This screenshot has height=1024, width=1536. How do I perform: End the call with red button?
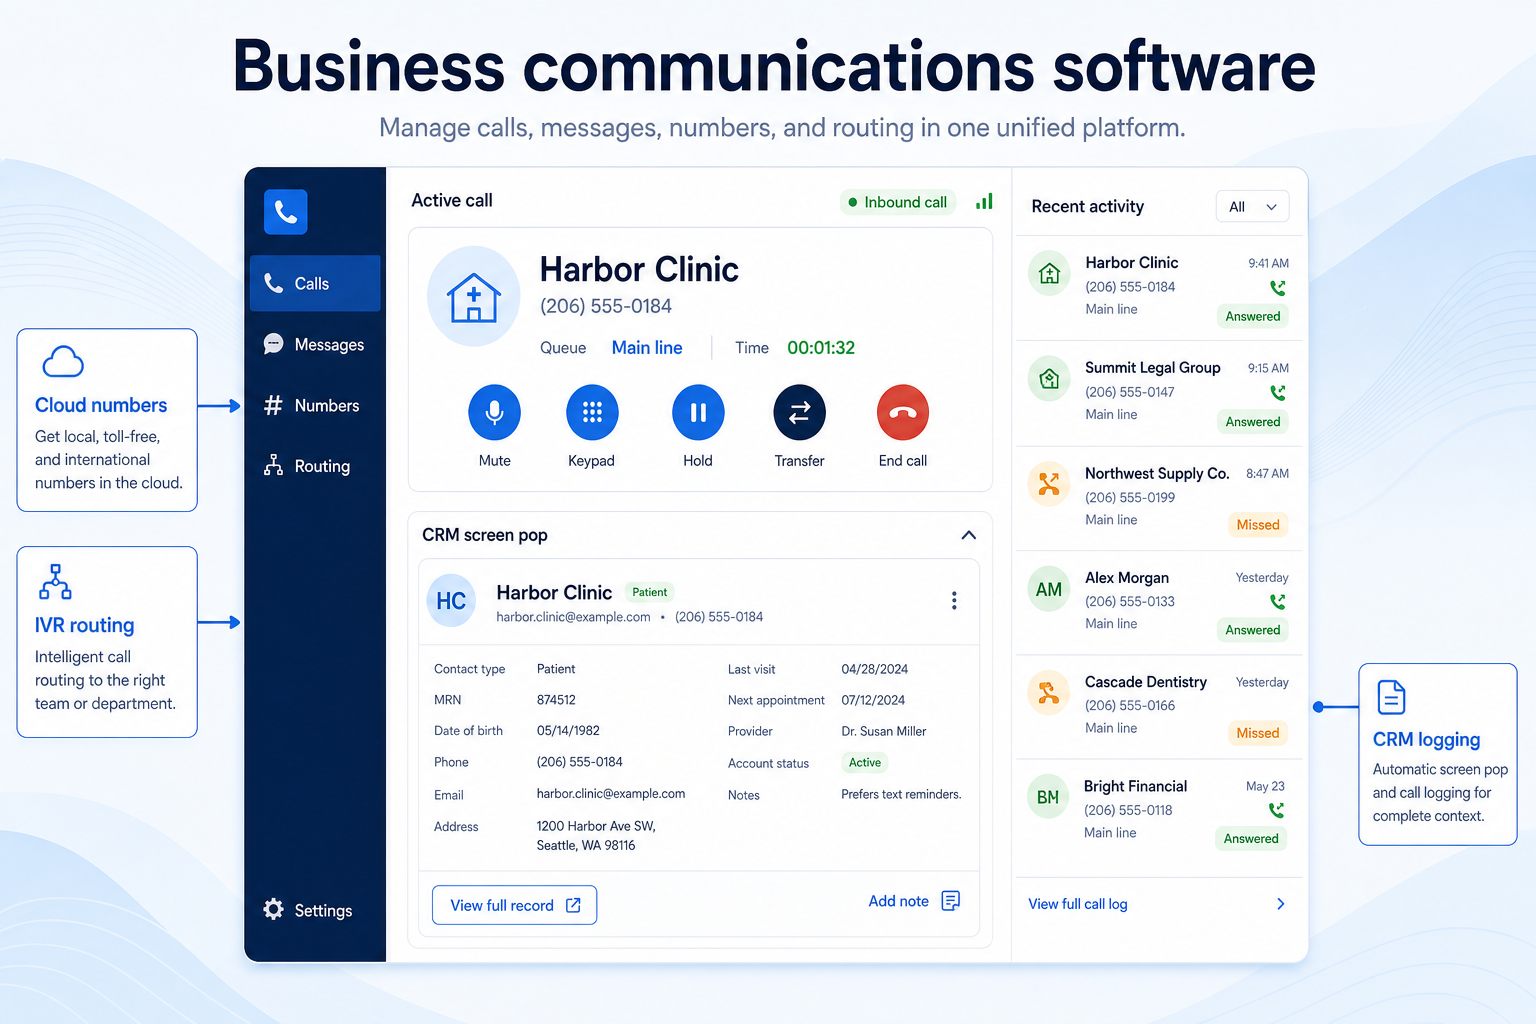pos(903,412)
